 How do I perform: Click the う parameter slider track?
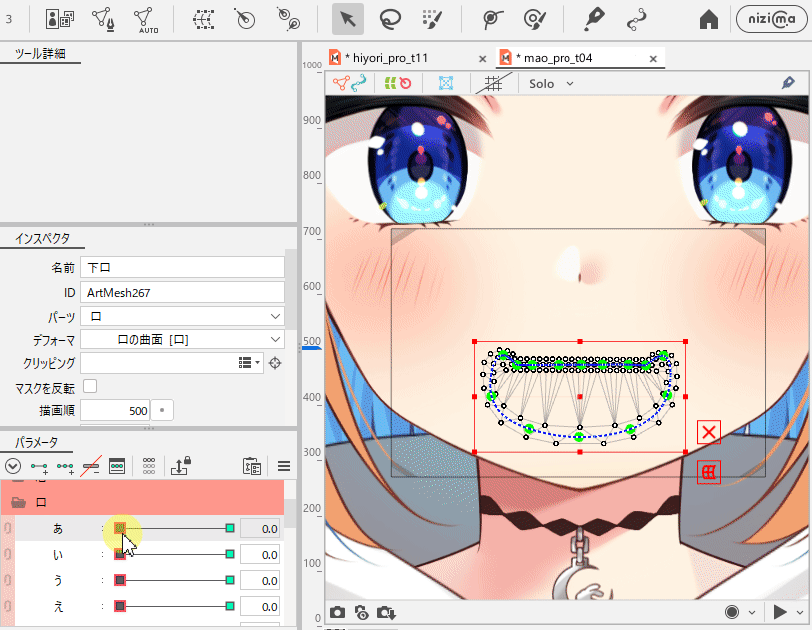(175, 580)
